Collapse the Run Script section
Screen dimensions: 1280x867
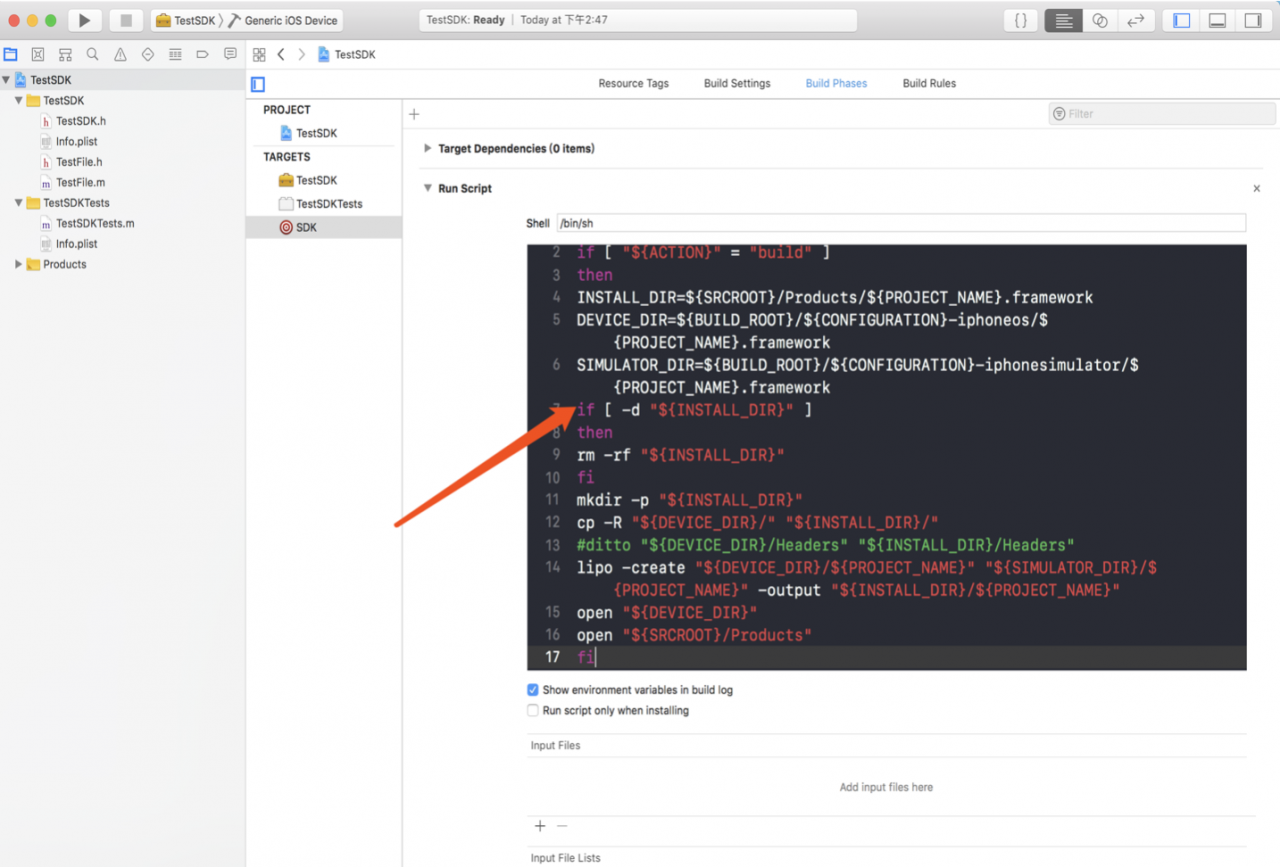click(428, 188)
